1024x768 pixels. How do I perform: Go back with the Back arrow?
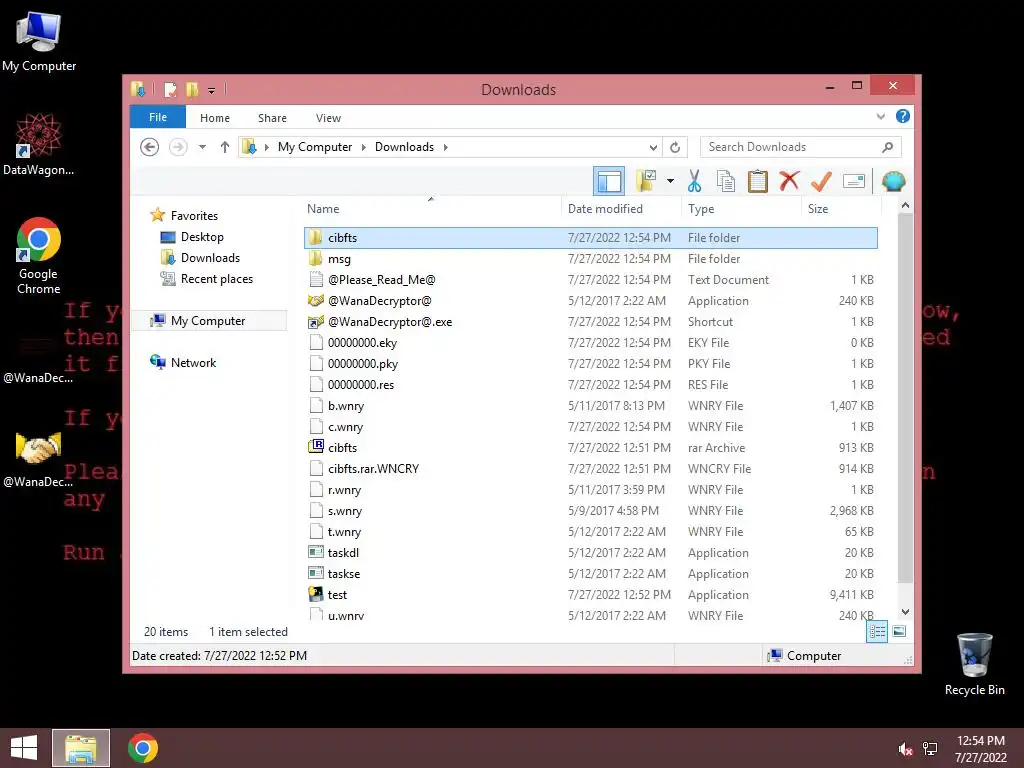coord(150,147)
